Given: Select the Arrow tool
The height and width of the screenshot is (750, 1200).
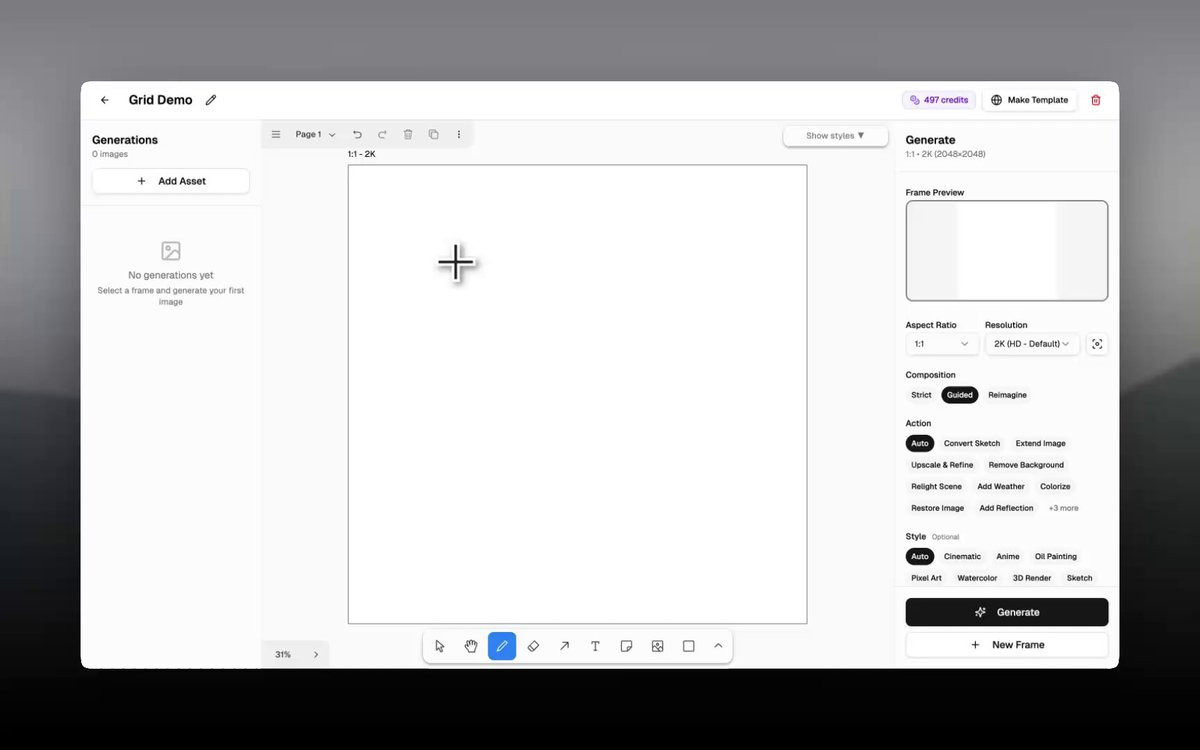Looking at the screenshot, I should pos(564,646).
